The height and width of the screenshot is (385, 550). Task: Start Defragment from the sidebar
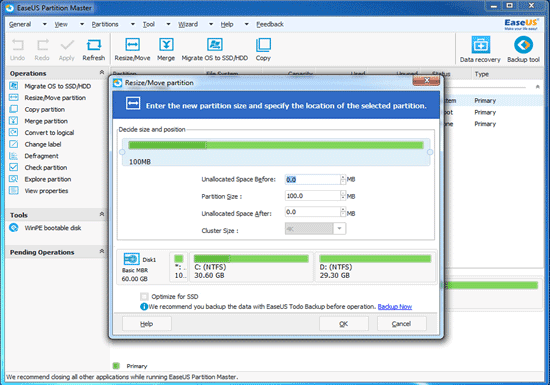point(41,156)
